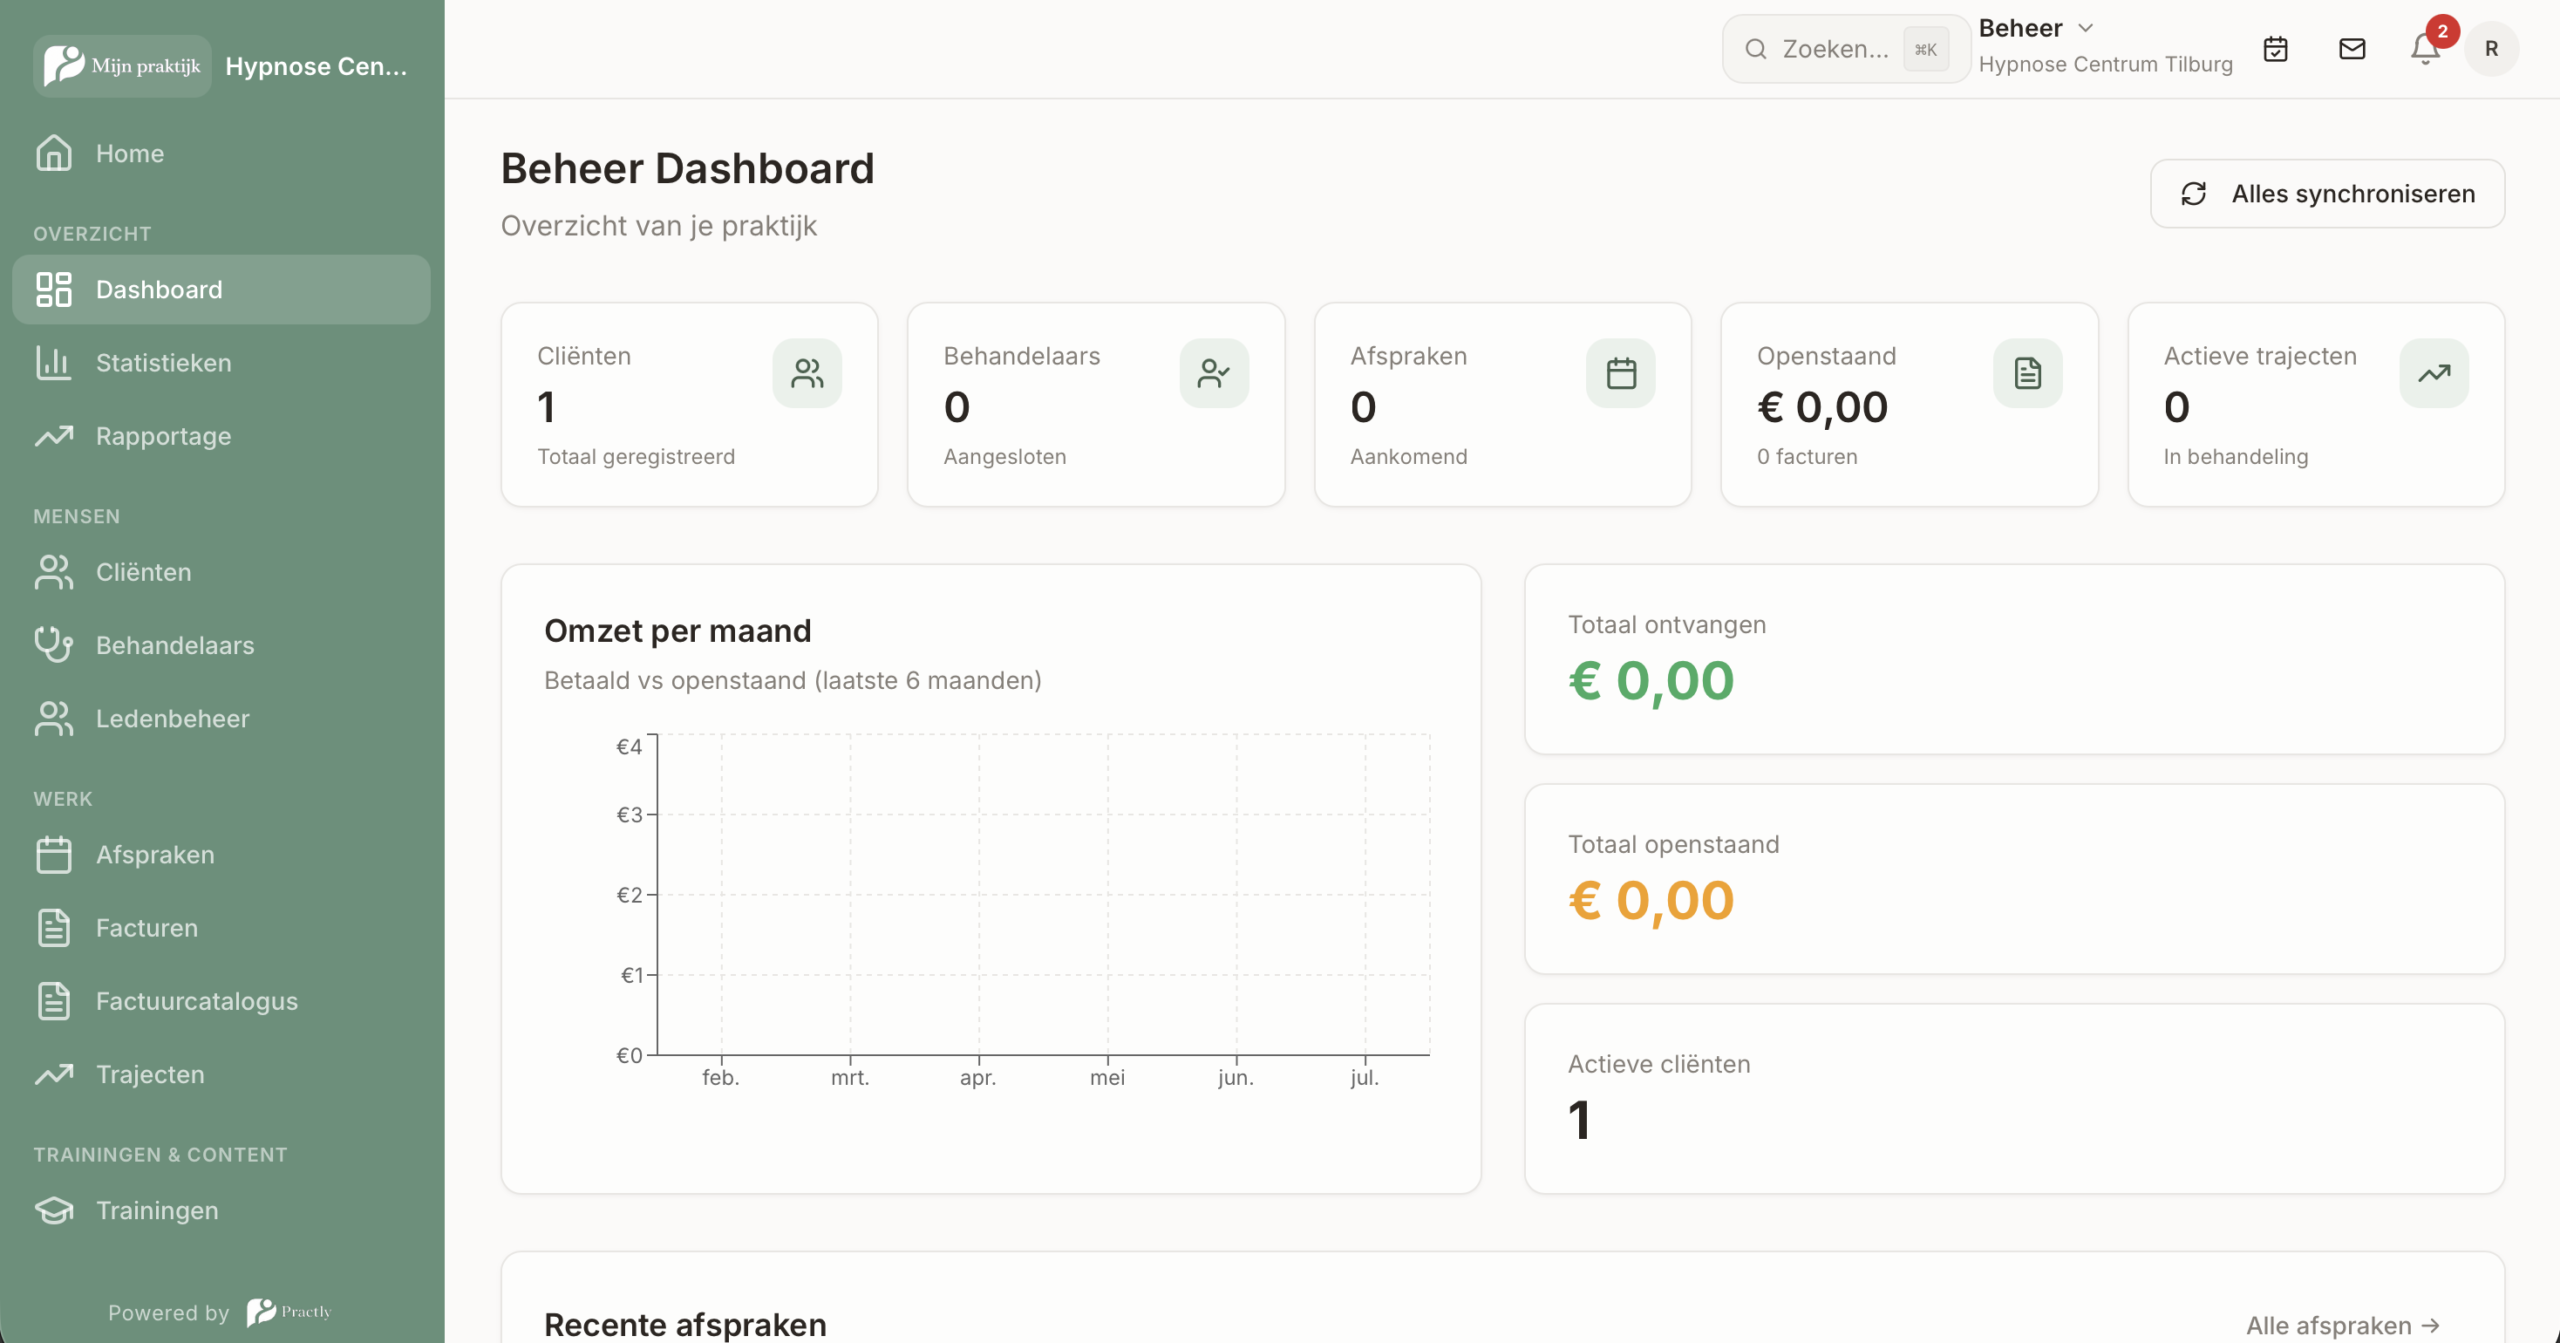The width and height of the screenshot is (2560, 1343).
Task: Click the Practly logo in footer
Action: 289,1311
